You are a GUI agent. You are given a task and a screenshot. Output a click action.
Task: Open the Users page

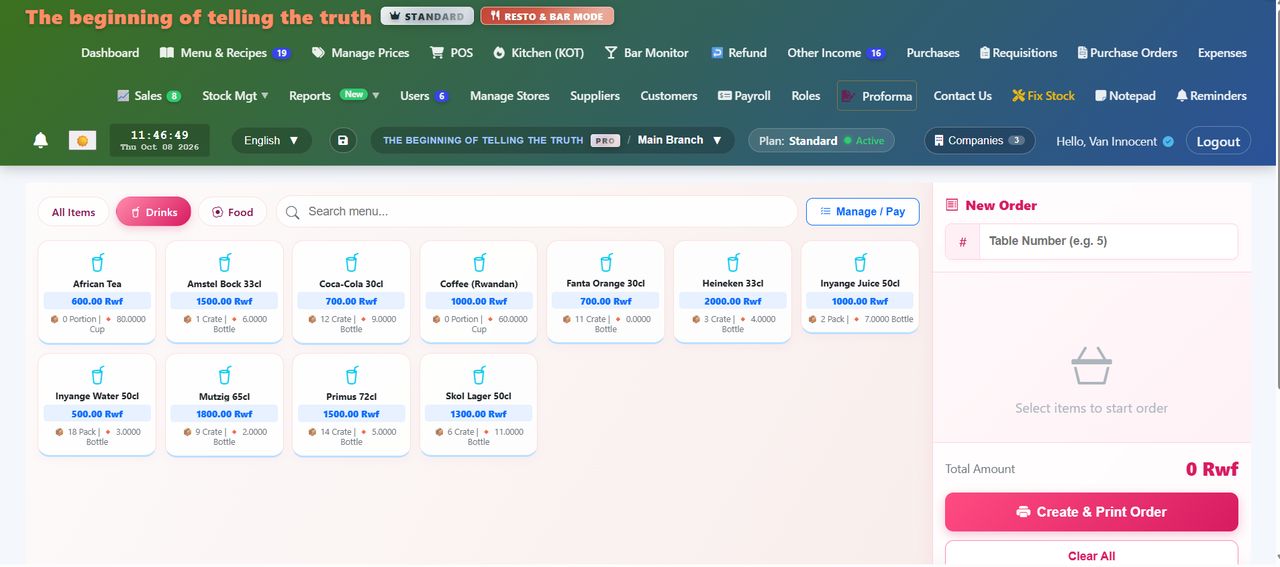click(424, 96)
